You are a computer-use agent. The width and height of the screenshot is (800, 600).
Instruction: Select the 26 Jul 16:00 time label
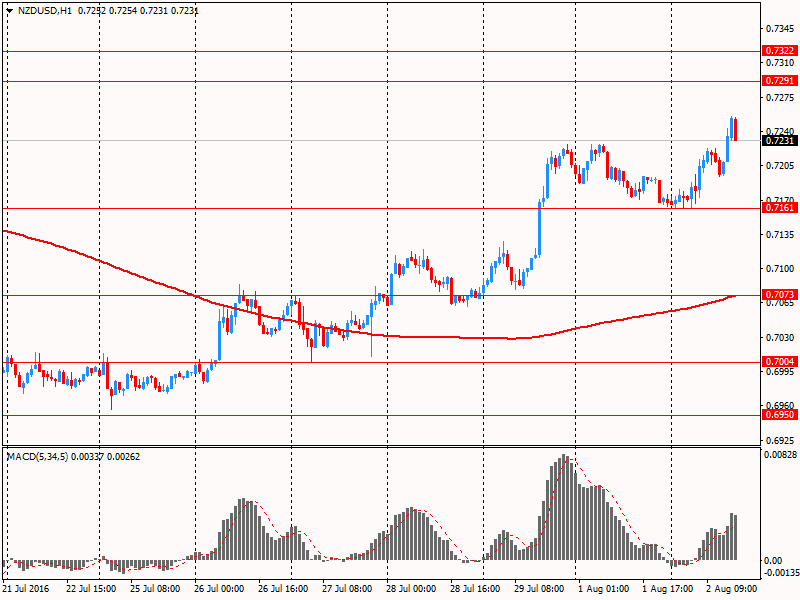coord(283,589)
